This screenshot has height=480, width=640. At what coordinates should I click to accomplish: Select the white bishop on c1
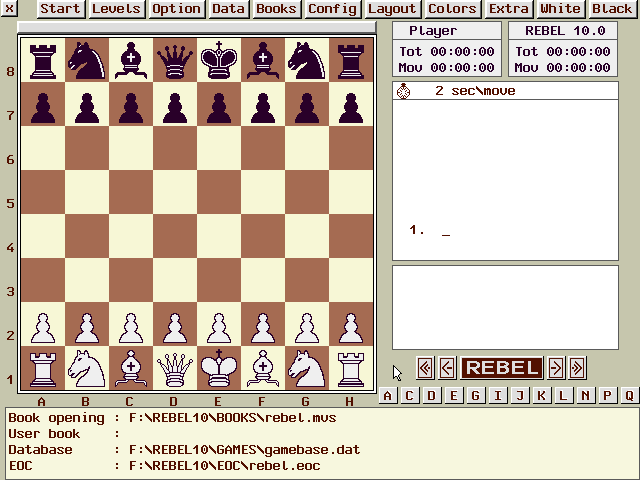click(131, 368)
